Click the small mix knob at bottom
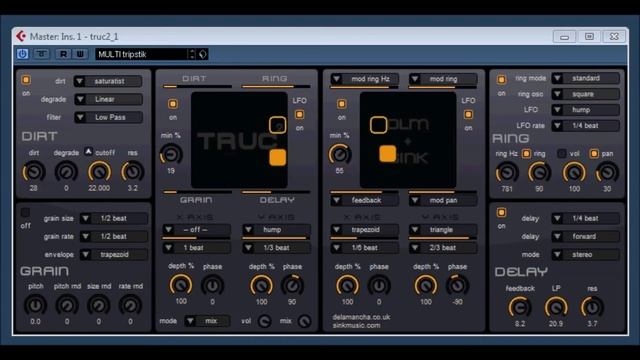The width and height of the screenshot is (640, 360). (304, 322)
